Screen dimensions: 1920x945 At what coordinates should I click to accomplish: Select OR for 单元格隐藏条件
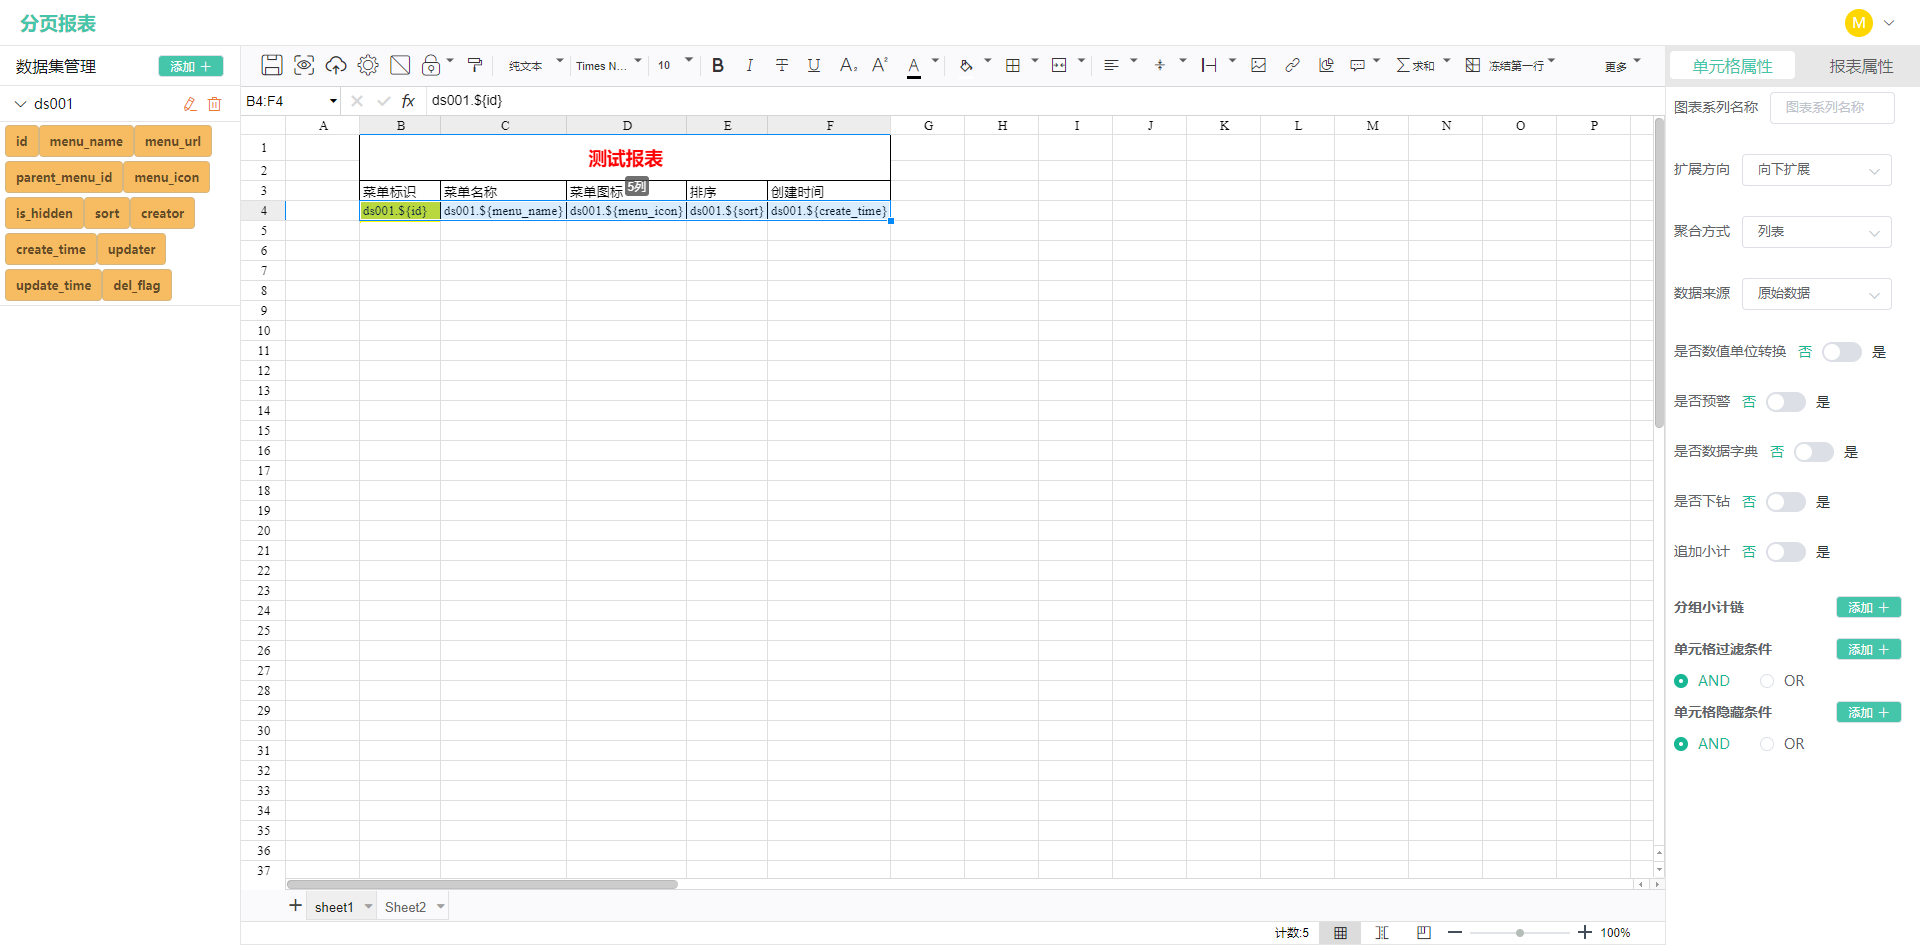coord(1783,744)
